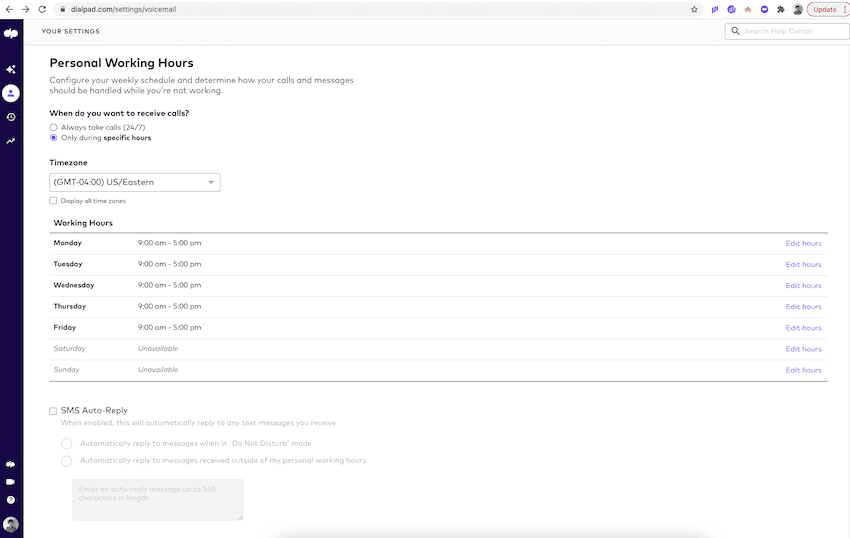The image size is (850, 538).
Task: Start a video meeting from the camera icon
Action: (x=11, y=481)
